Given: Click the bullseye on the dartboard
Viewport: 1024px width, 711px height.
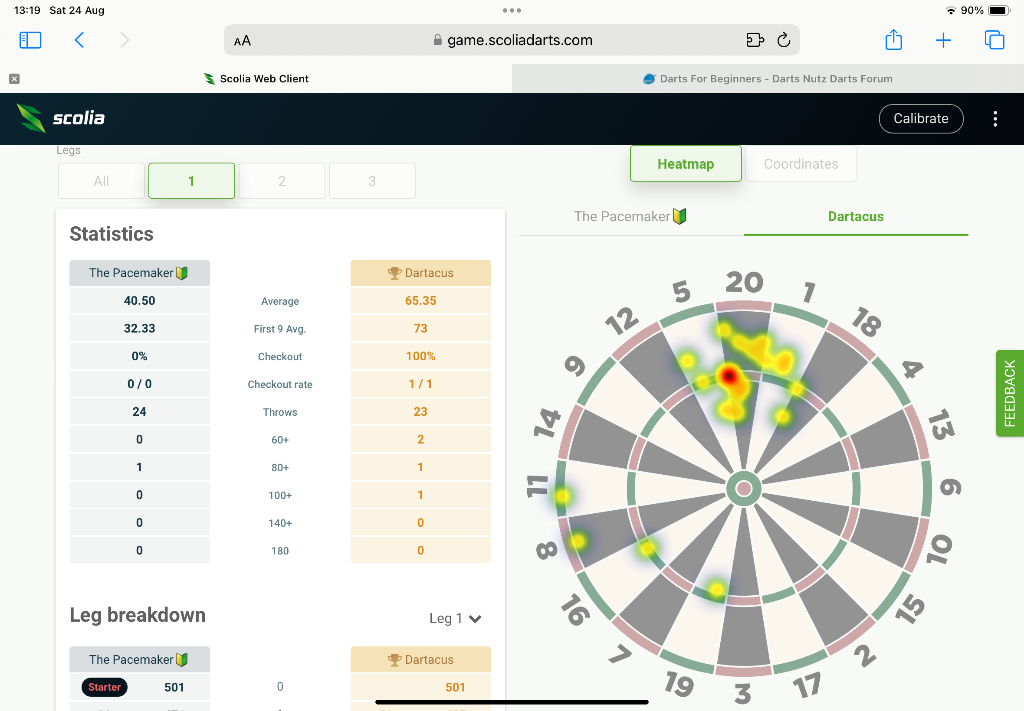Looking at the screenshot, I should tap(744, 488).
